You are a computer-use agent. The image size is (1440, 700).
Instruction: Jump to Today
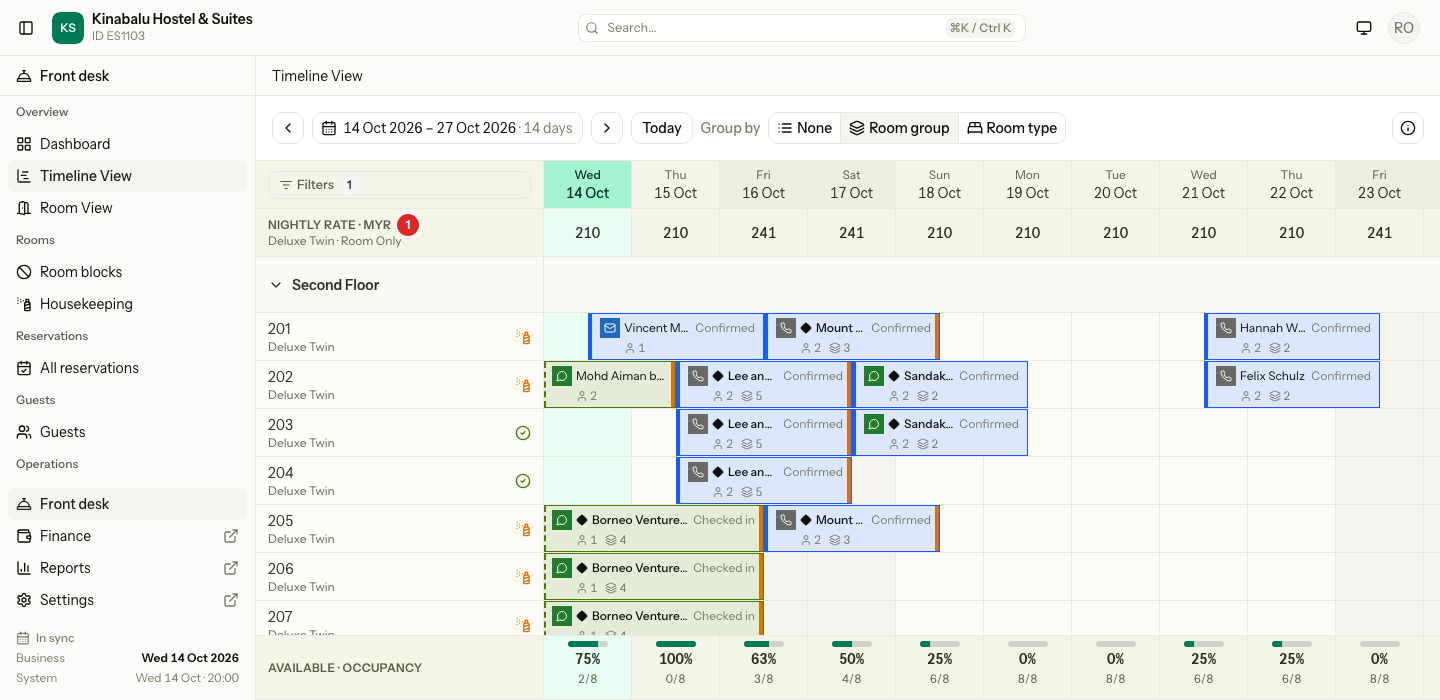point(662,128)
